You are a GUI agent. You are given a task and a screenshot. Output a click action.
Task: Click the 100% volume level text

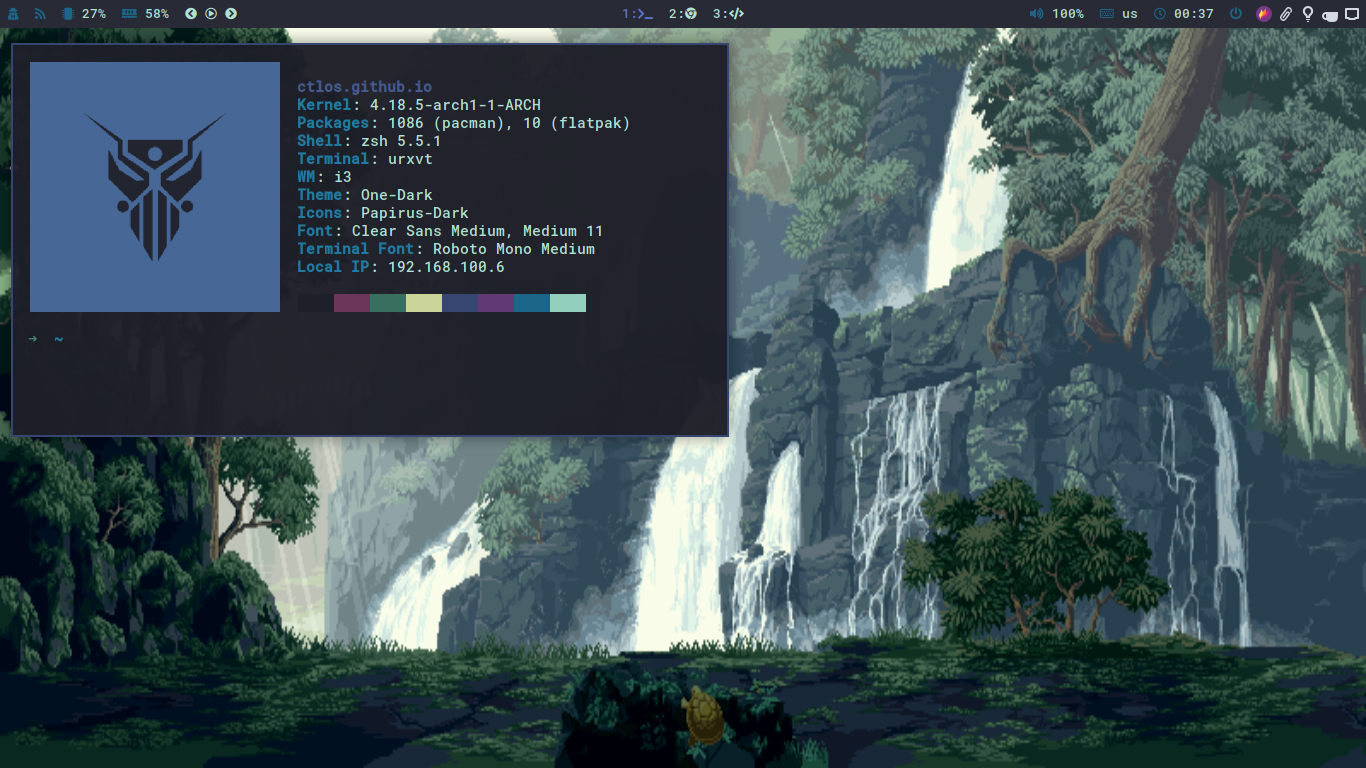click(1068, 14)
